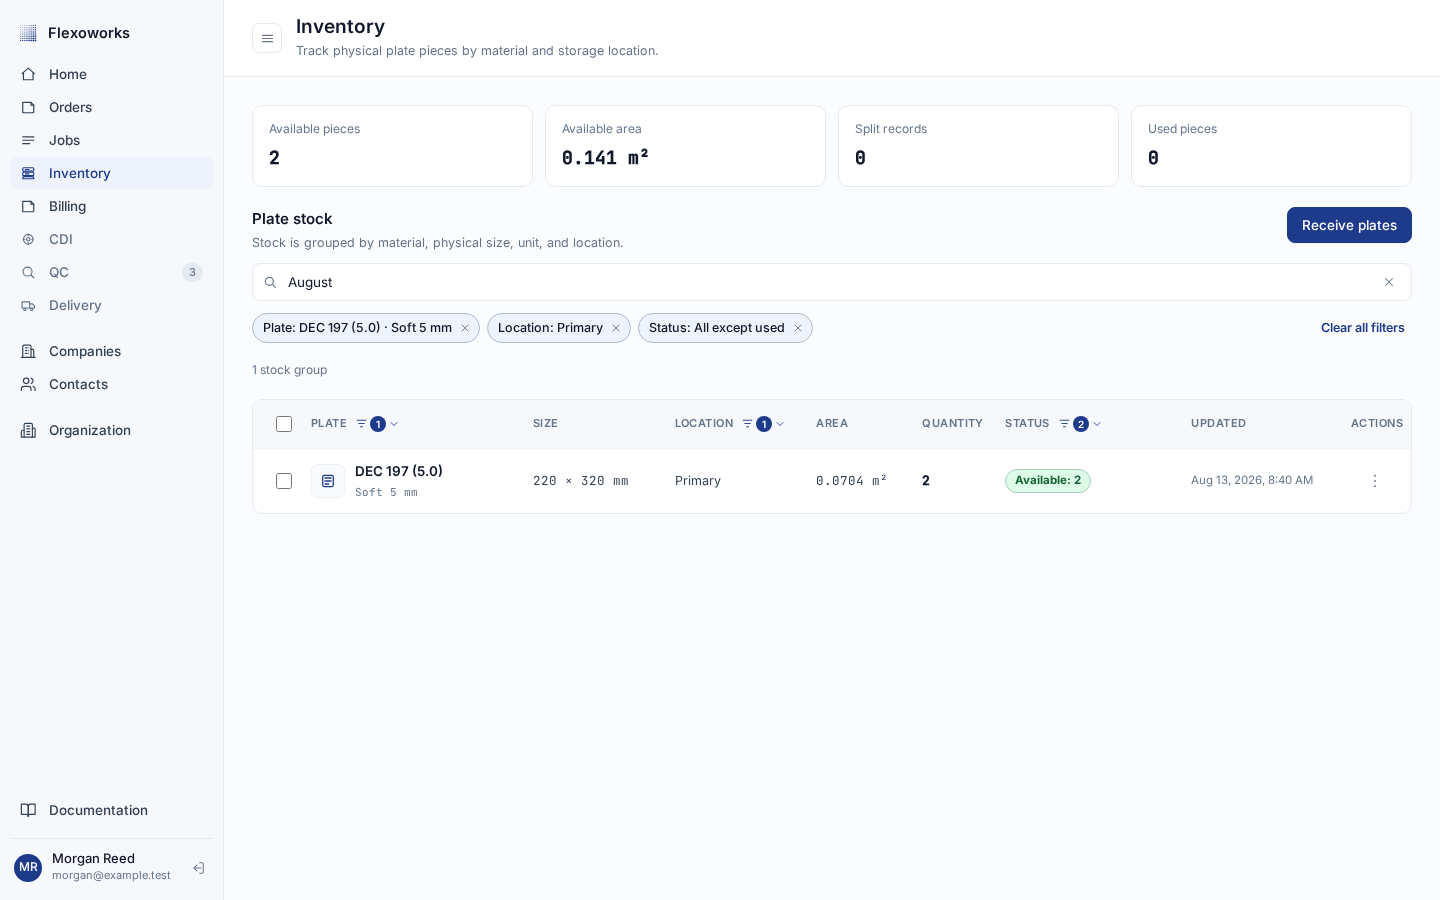Open the CDI target icon
The width and height of the screenshot is (1440, 900).
(x=28, y=239)
